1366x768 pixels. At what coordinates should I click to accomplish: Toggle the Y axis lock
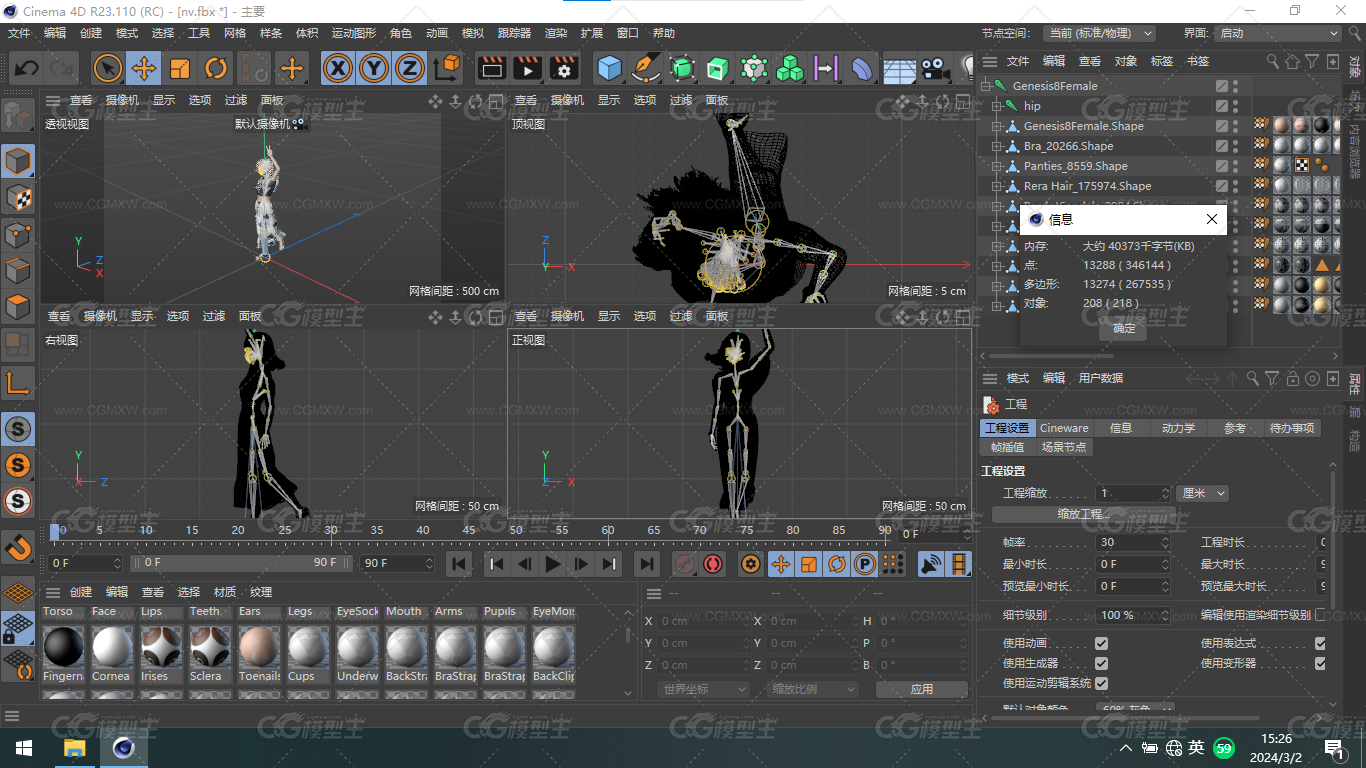pyautogui.click(x=374, y=68)
